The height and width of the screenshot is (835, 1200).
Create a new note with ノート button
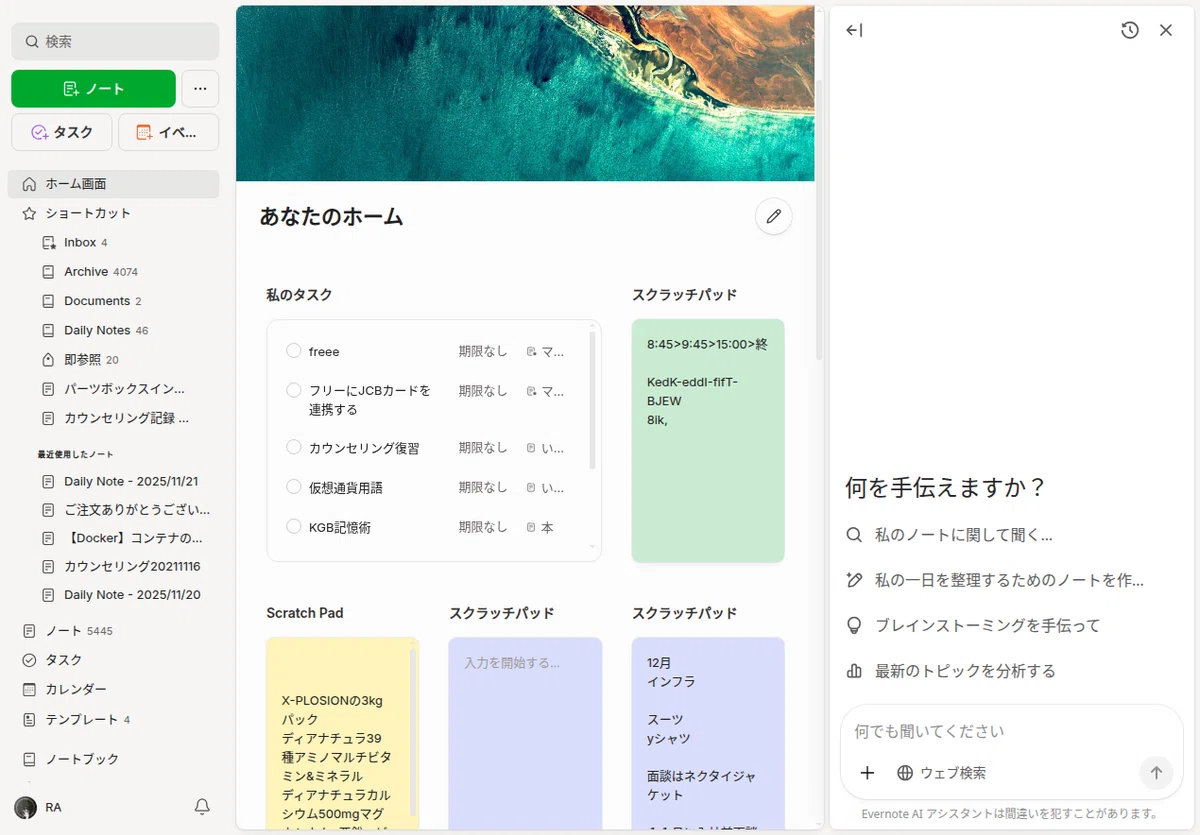93,88
